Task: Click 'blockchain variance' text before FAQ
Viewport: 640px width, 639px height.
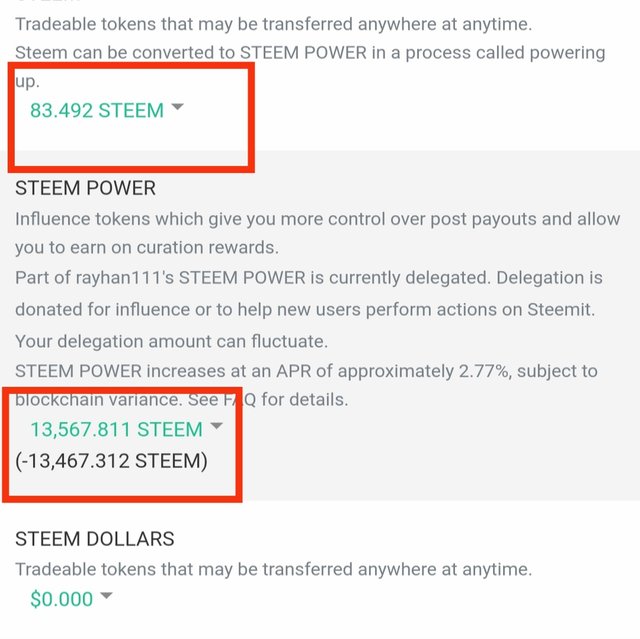Action: pyautogui.click(x=99, y=399)
